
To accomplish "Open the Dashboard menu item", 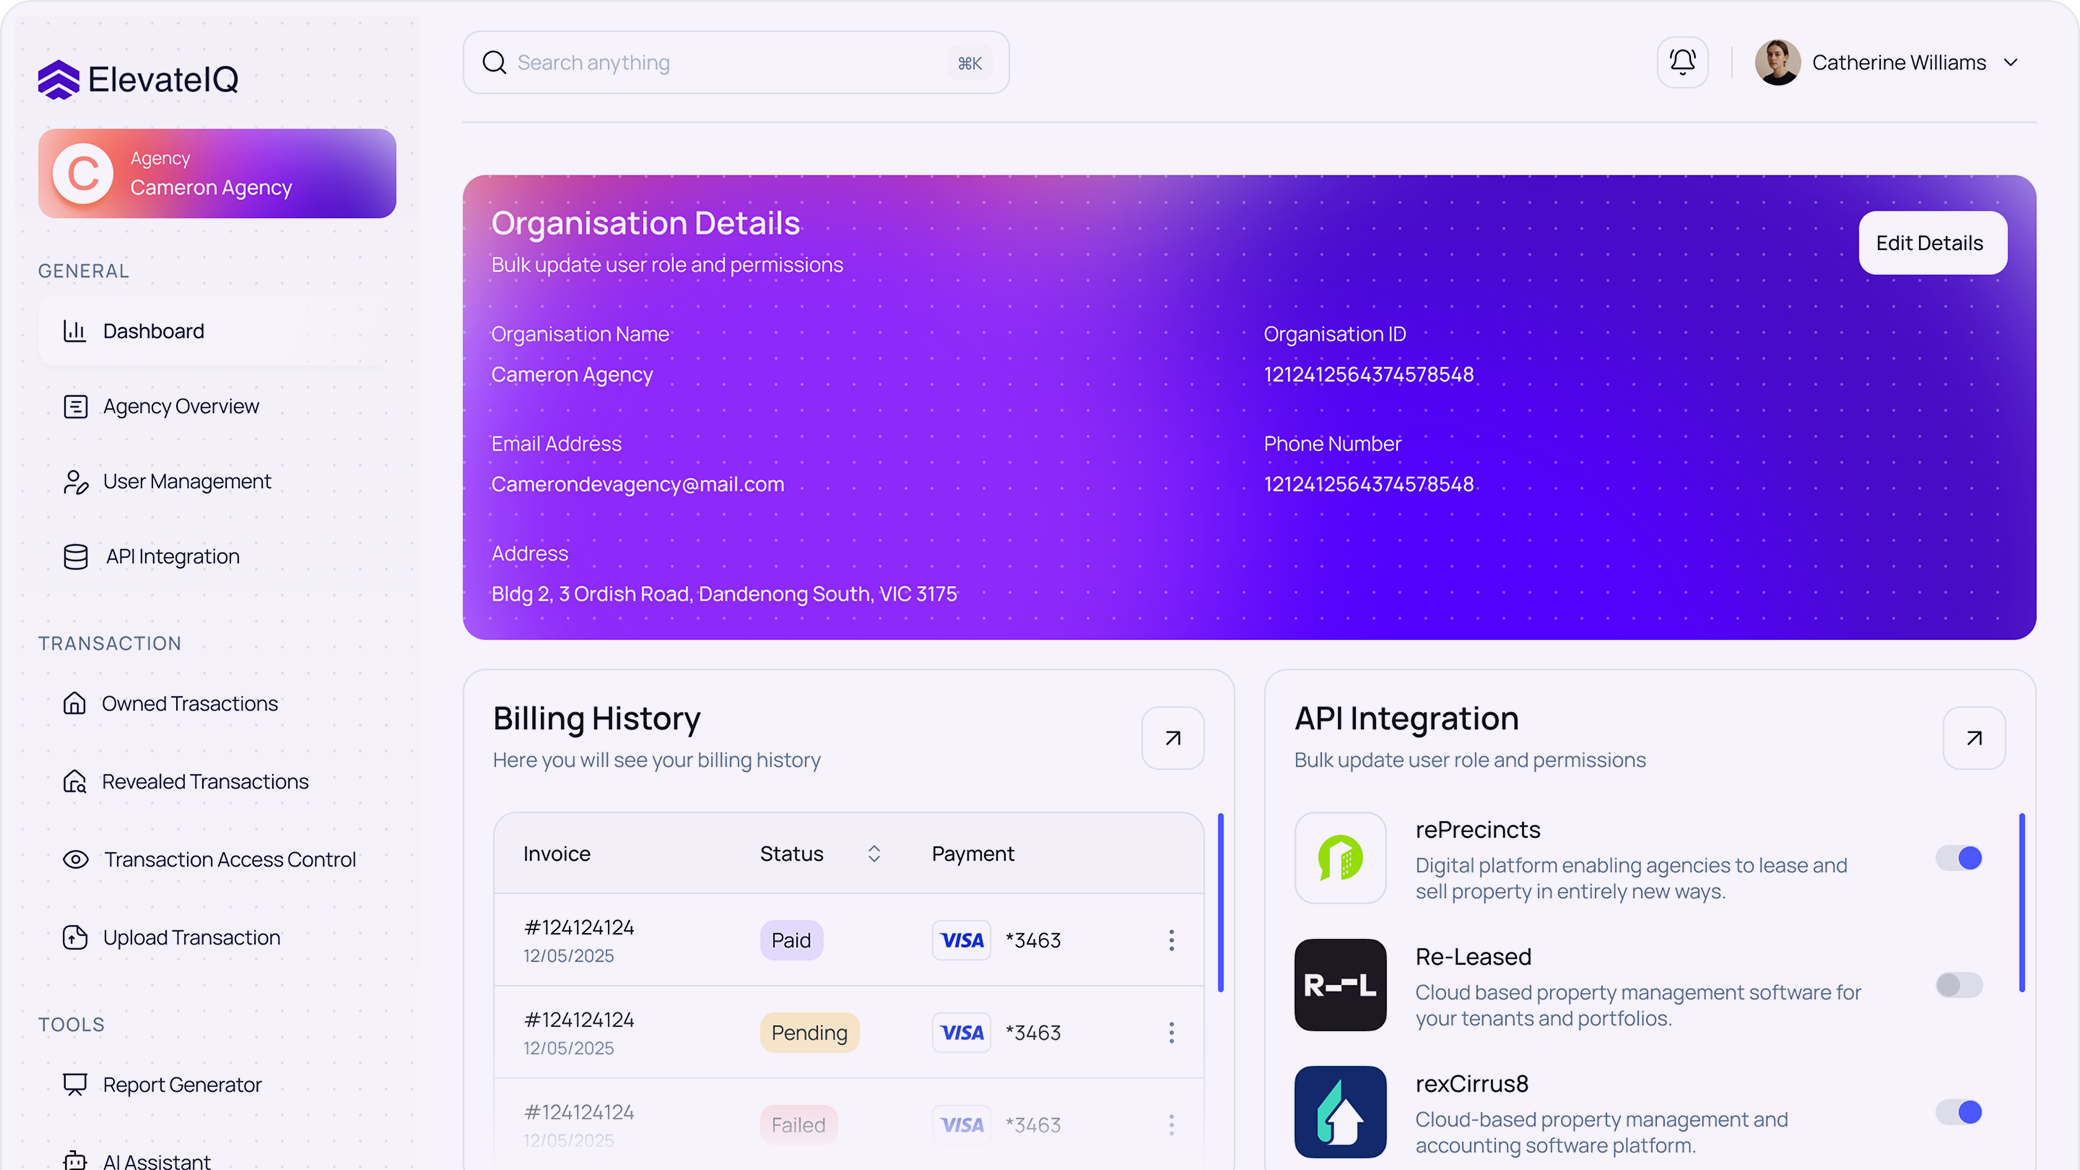I will click(217, 331).
